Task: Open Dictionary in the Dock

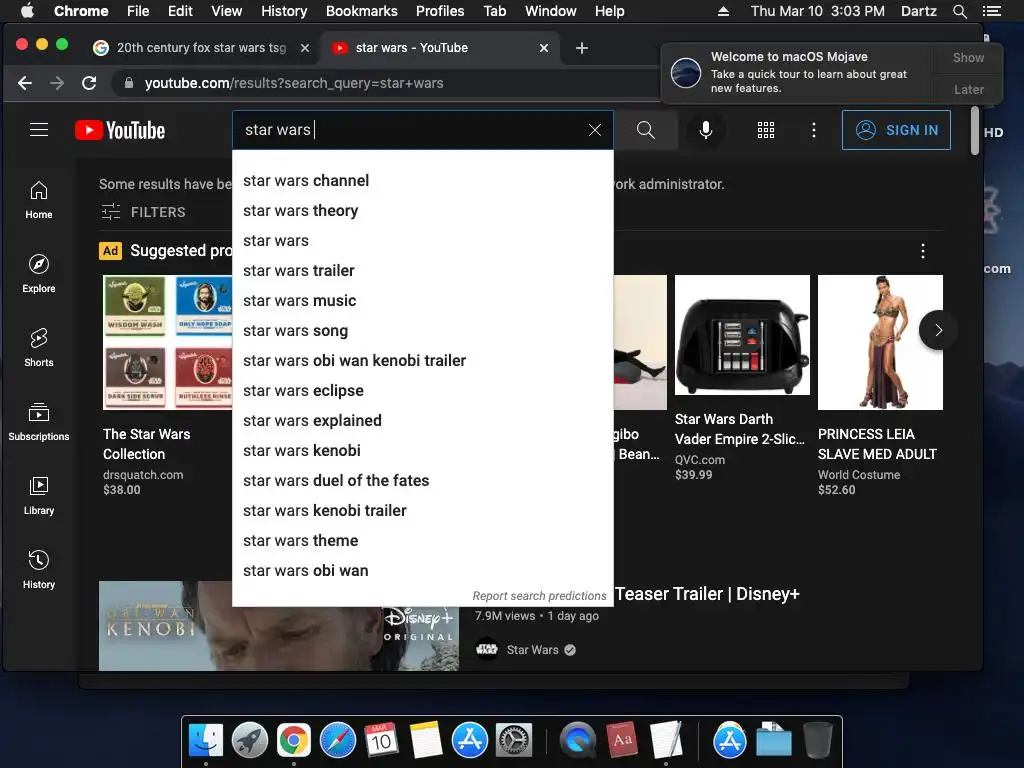Action: [622, 741]
